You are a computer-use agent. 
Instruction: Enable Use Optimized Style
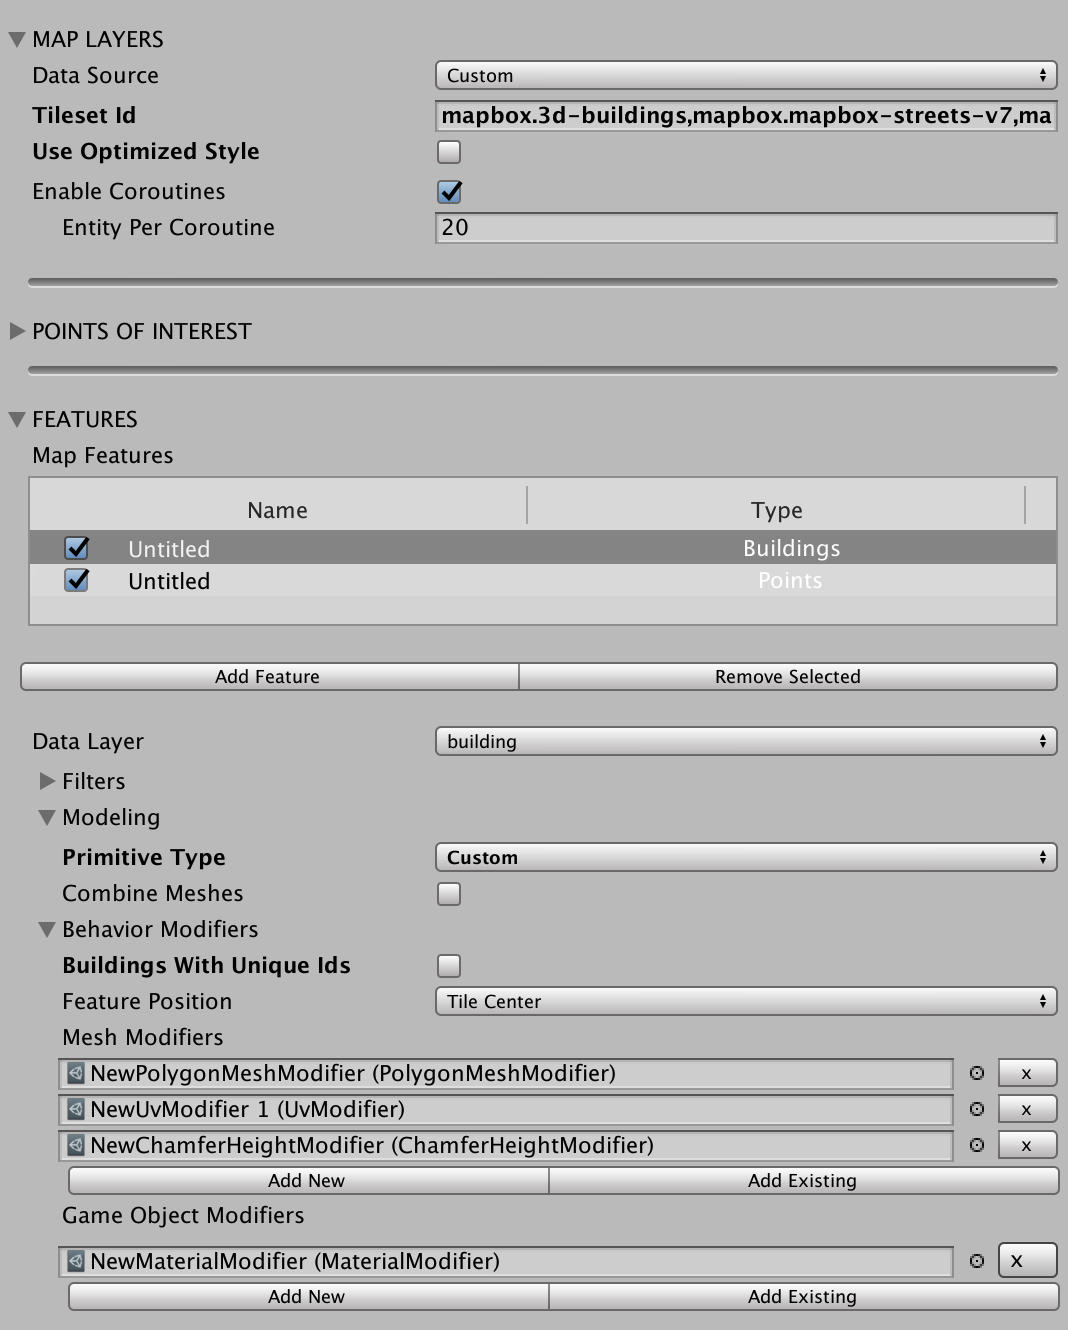448,151
